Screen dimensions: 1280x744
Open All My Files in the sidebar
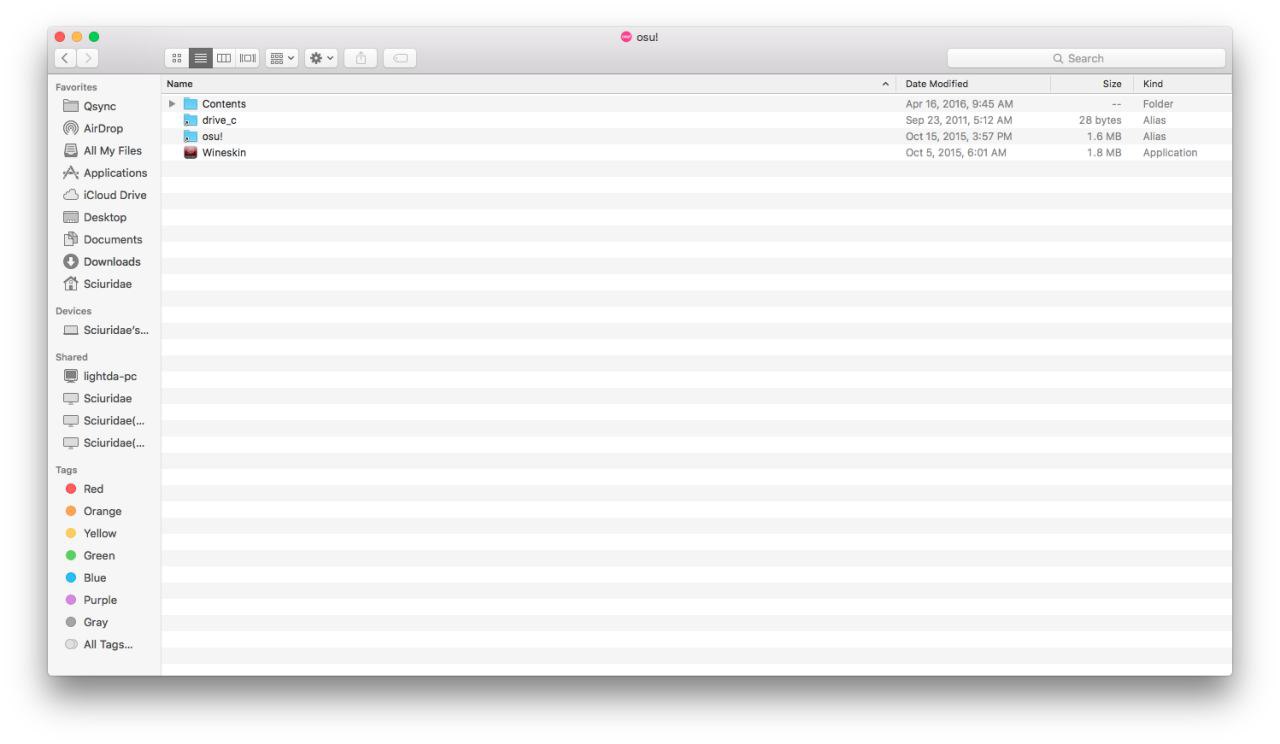pos(104,151)
